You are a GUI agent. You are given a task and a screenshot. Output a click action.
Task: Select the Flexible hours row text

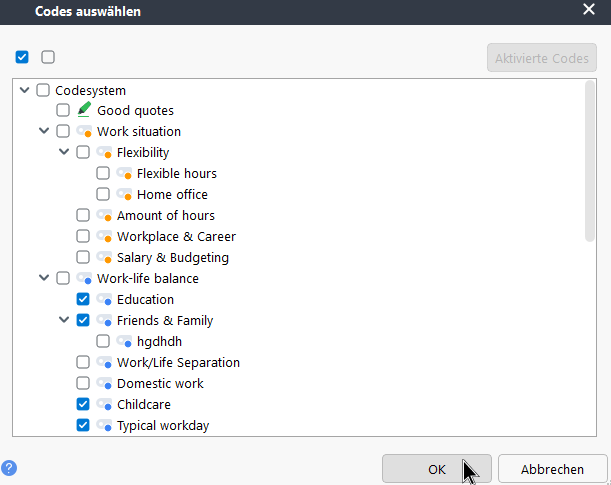(x=177, y=173)
